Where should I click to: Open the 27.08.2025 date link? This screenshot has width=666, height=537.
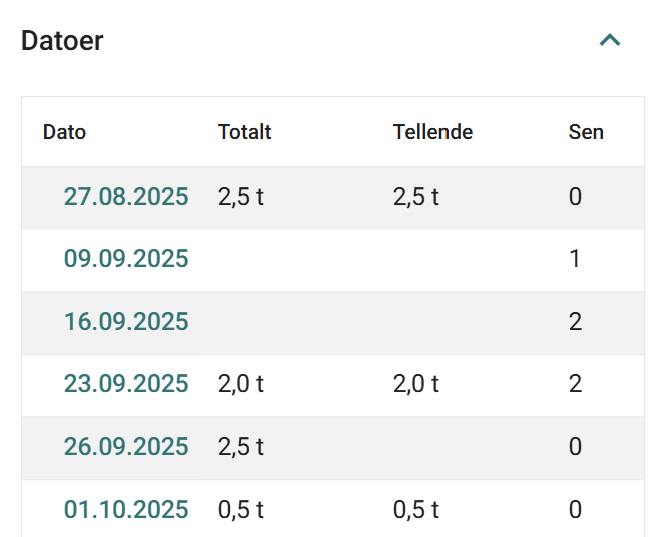tap(126, 197)
